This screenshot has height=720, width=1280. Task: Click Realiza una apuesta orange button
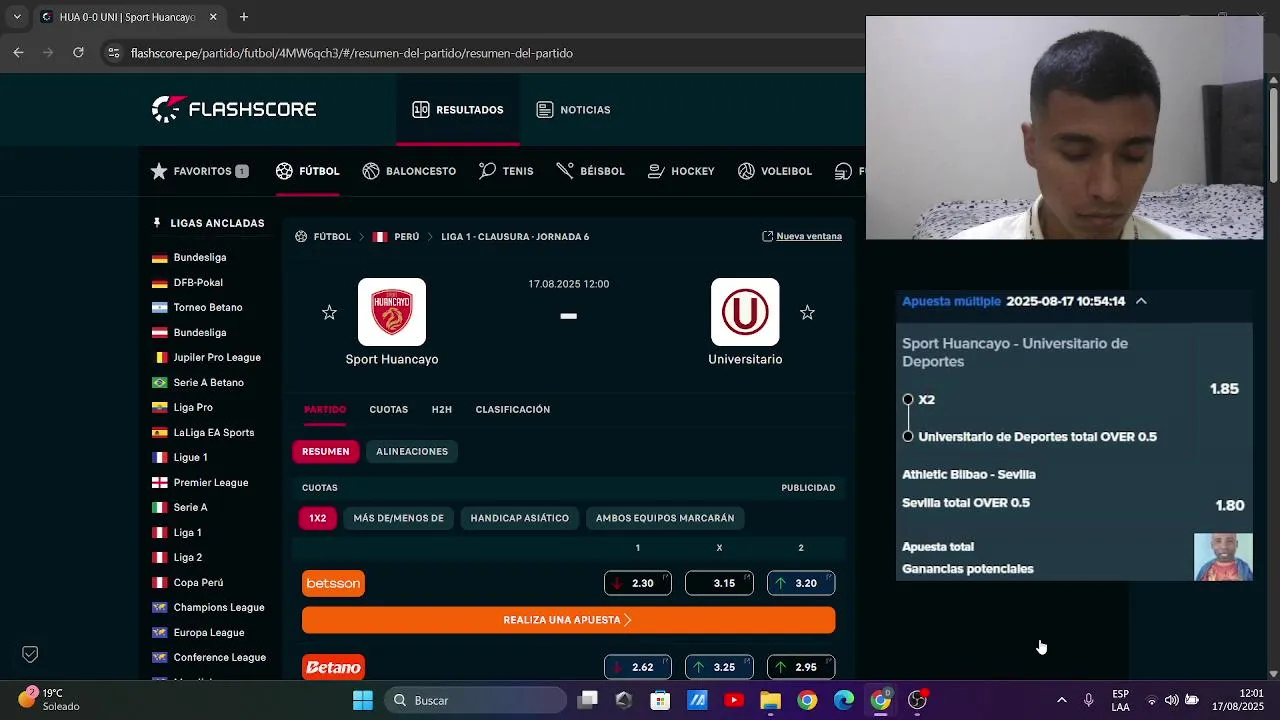pos(568,620)
